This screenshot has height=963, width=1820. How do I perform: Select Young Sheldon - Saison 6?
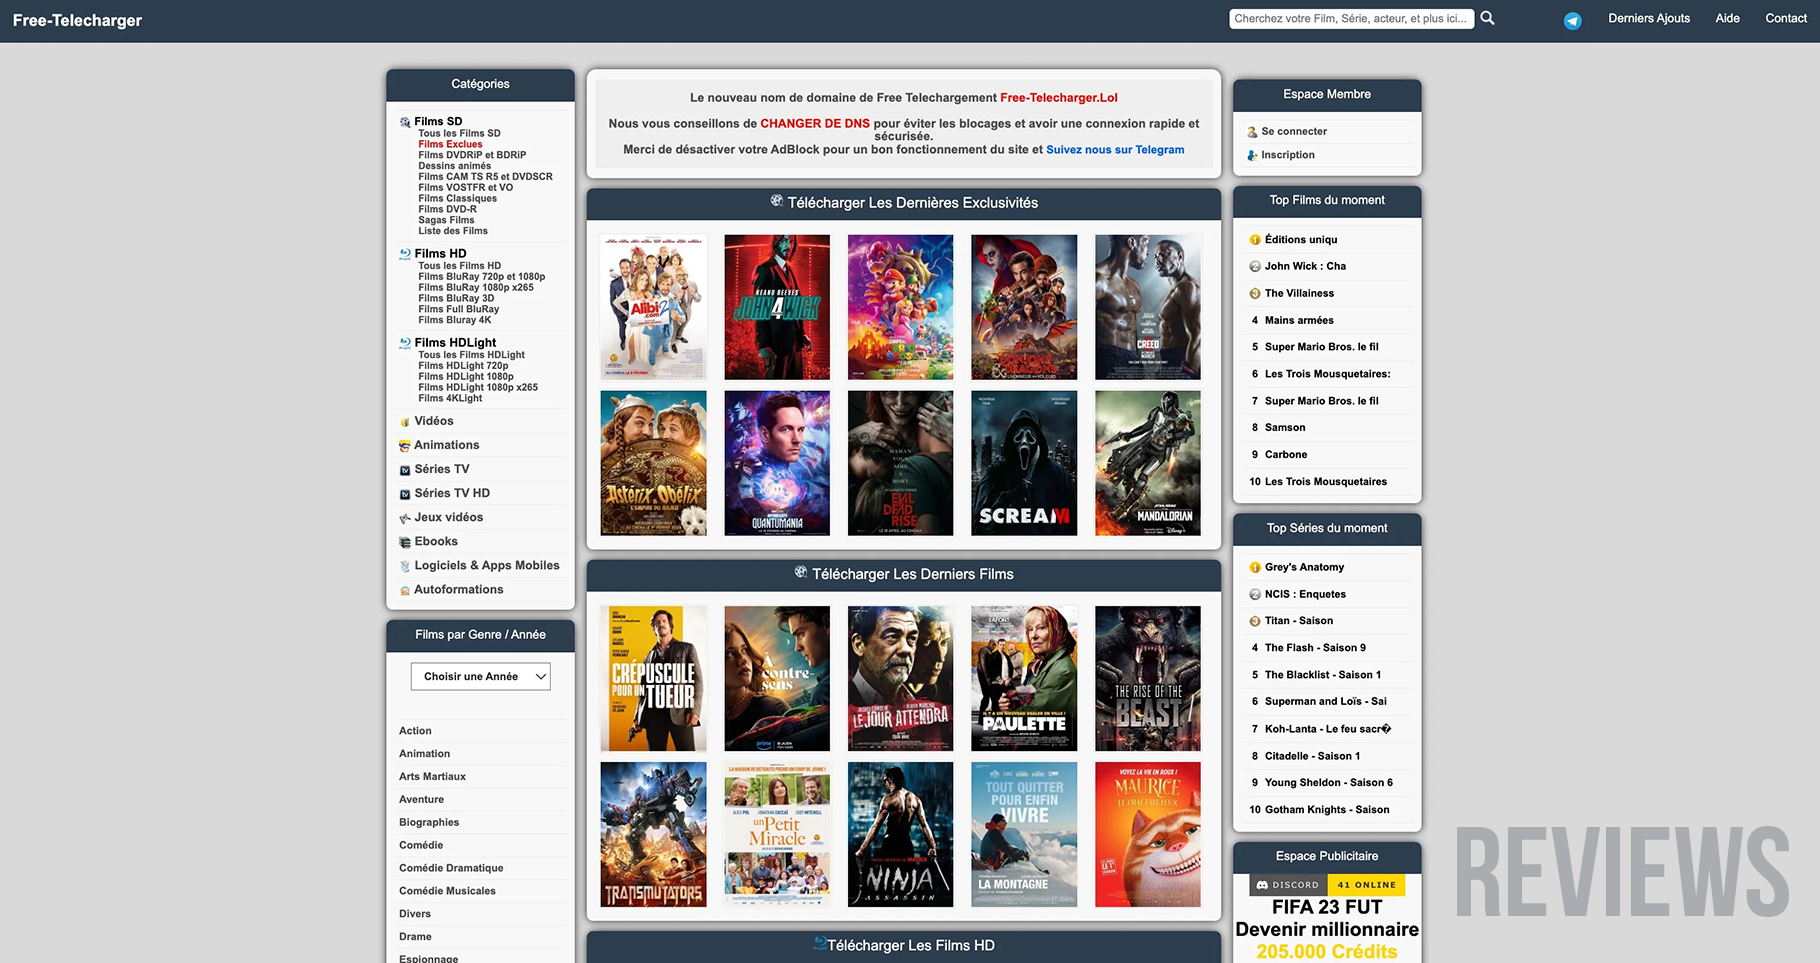[1329, 783]
